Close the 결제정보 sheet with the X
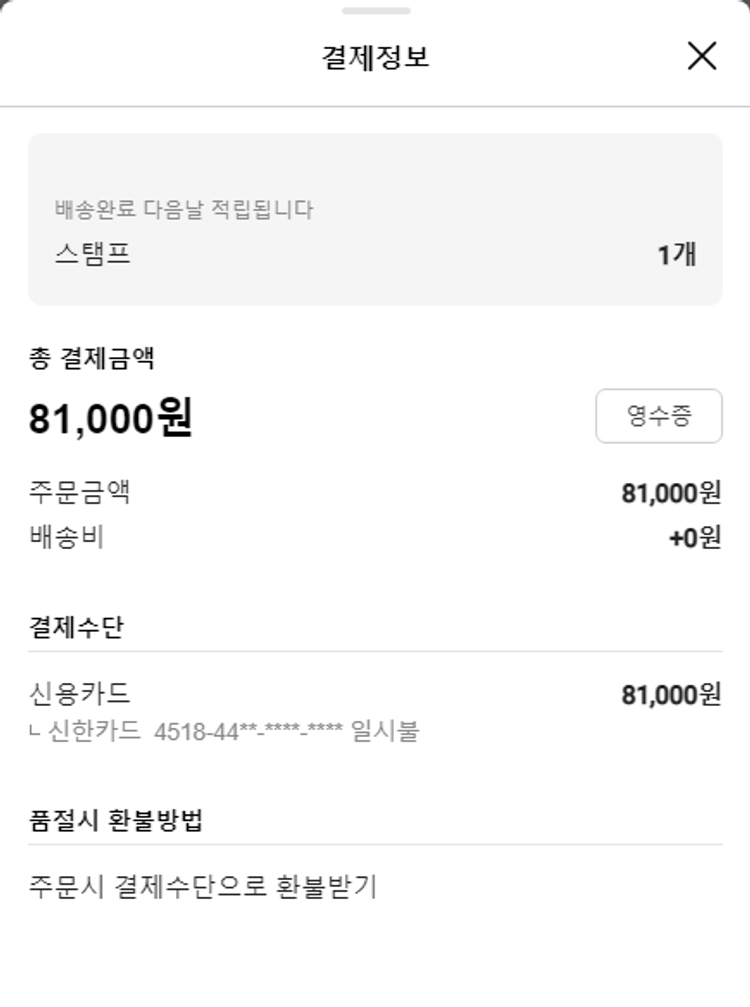The width and height of the screenshot is (750, 1007). [x=702, y=56]
